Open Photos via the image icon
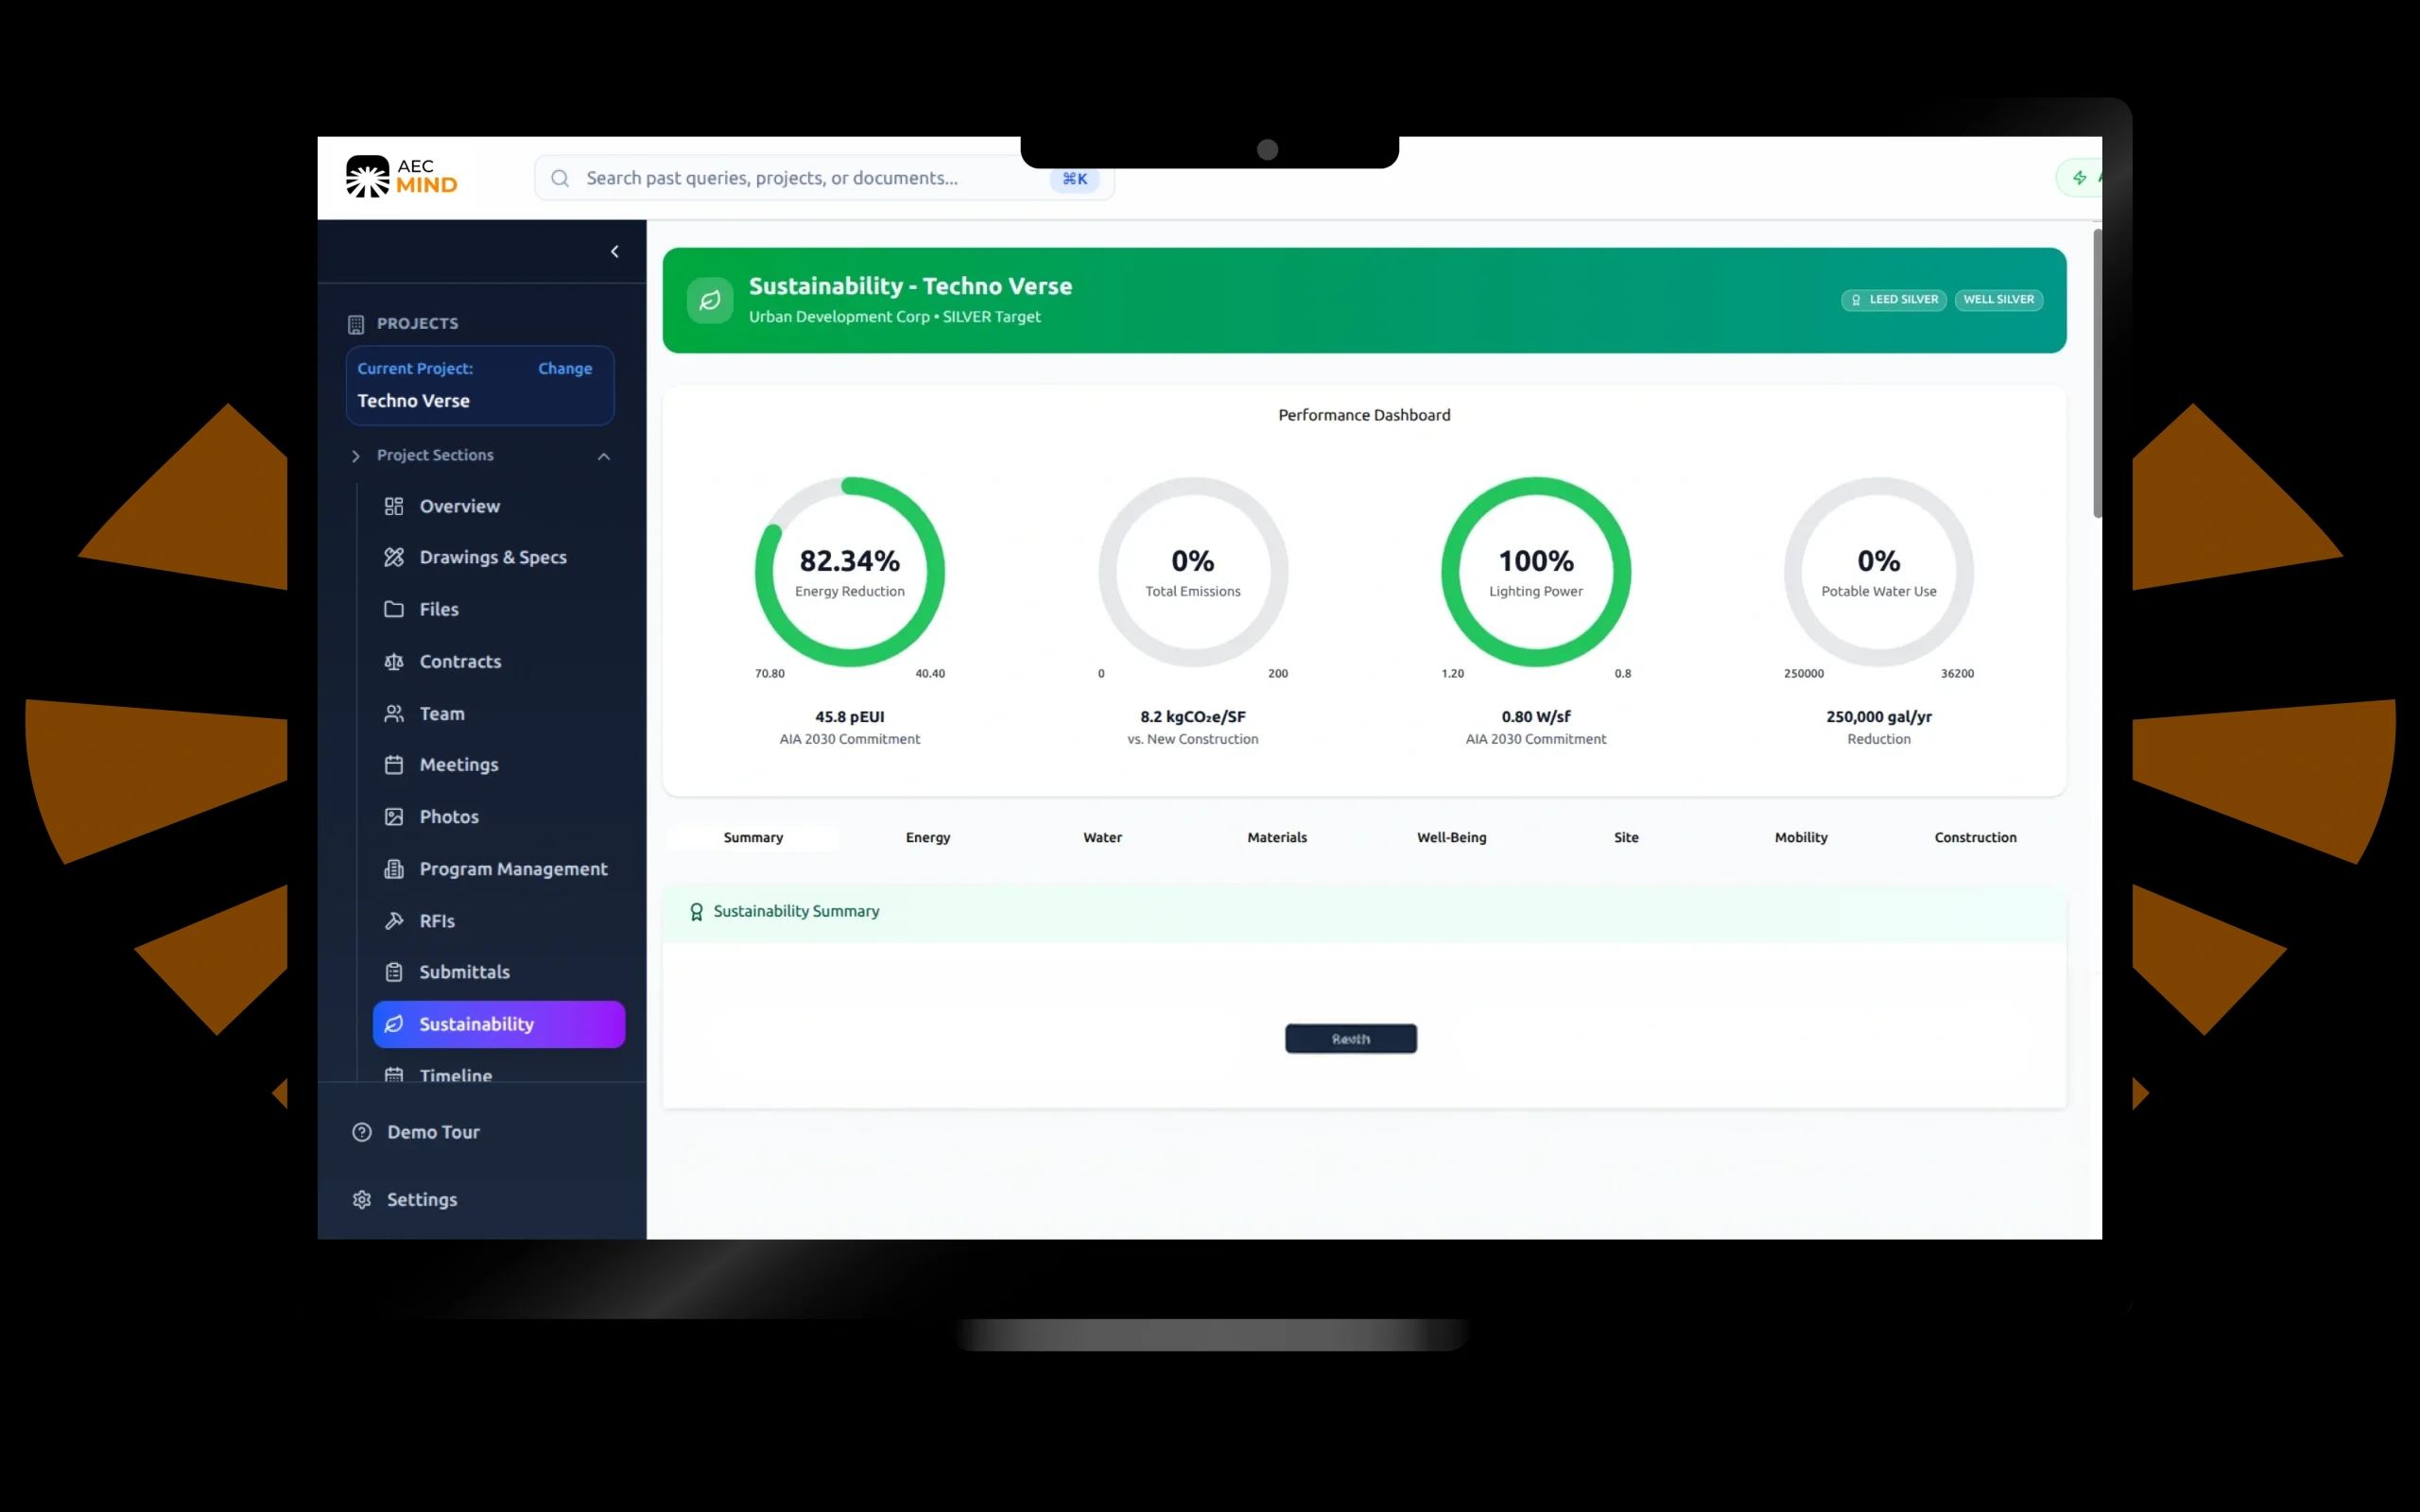Screen dimensions: 2420x1512 coord(395,816)
